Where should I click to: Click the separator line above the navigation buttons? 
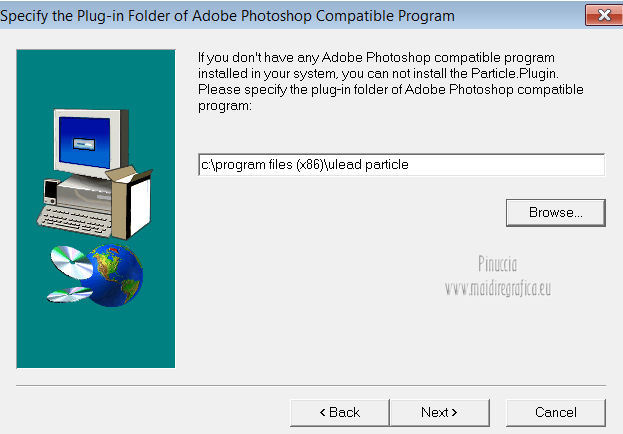(x=311, y=385)
